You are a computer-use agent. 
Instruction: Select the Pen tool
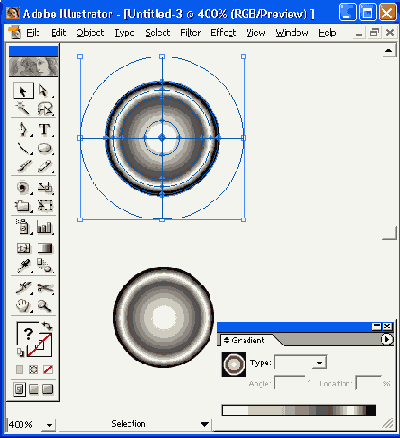pyautogui.click(x=23, y=129)
